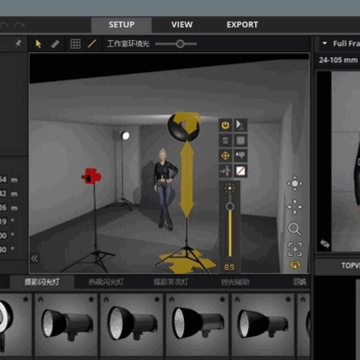The height and width of the screenshot is (360, 360).
Task: Click home icon on third flash thumbnail
Action: point(106,299)
